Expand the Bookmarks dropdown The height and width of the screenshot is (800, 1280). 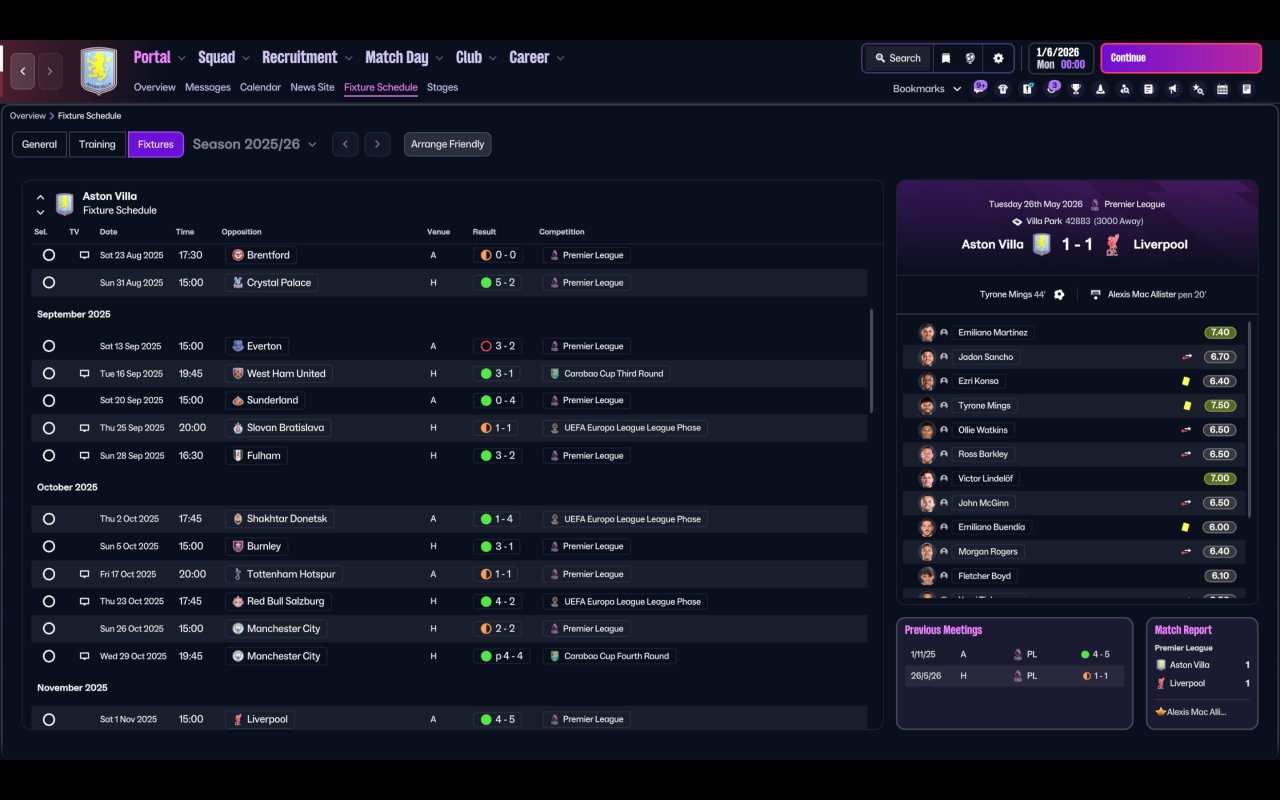coord(927,89)
